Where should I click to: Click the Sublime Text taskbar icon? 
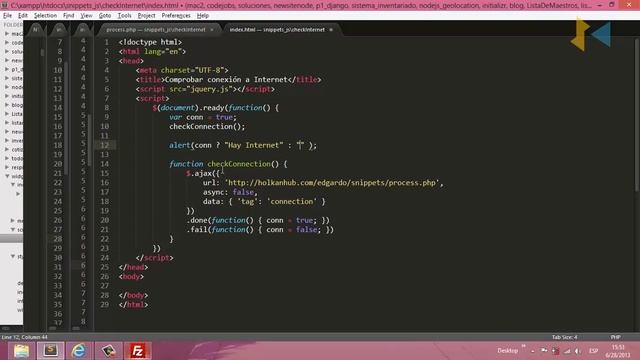51,351
